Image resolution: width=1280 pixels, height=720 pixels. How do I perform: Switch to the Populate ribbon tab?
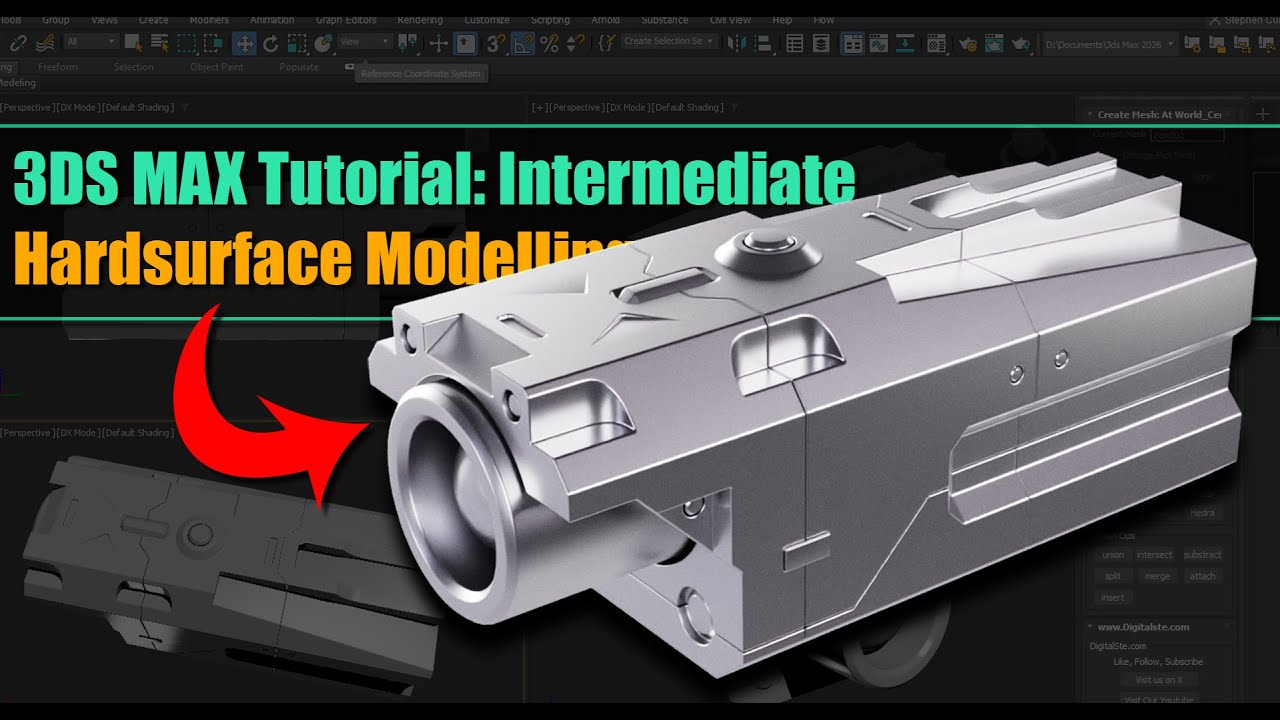pos(299,67)
